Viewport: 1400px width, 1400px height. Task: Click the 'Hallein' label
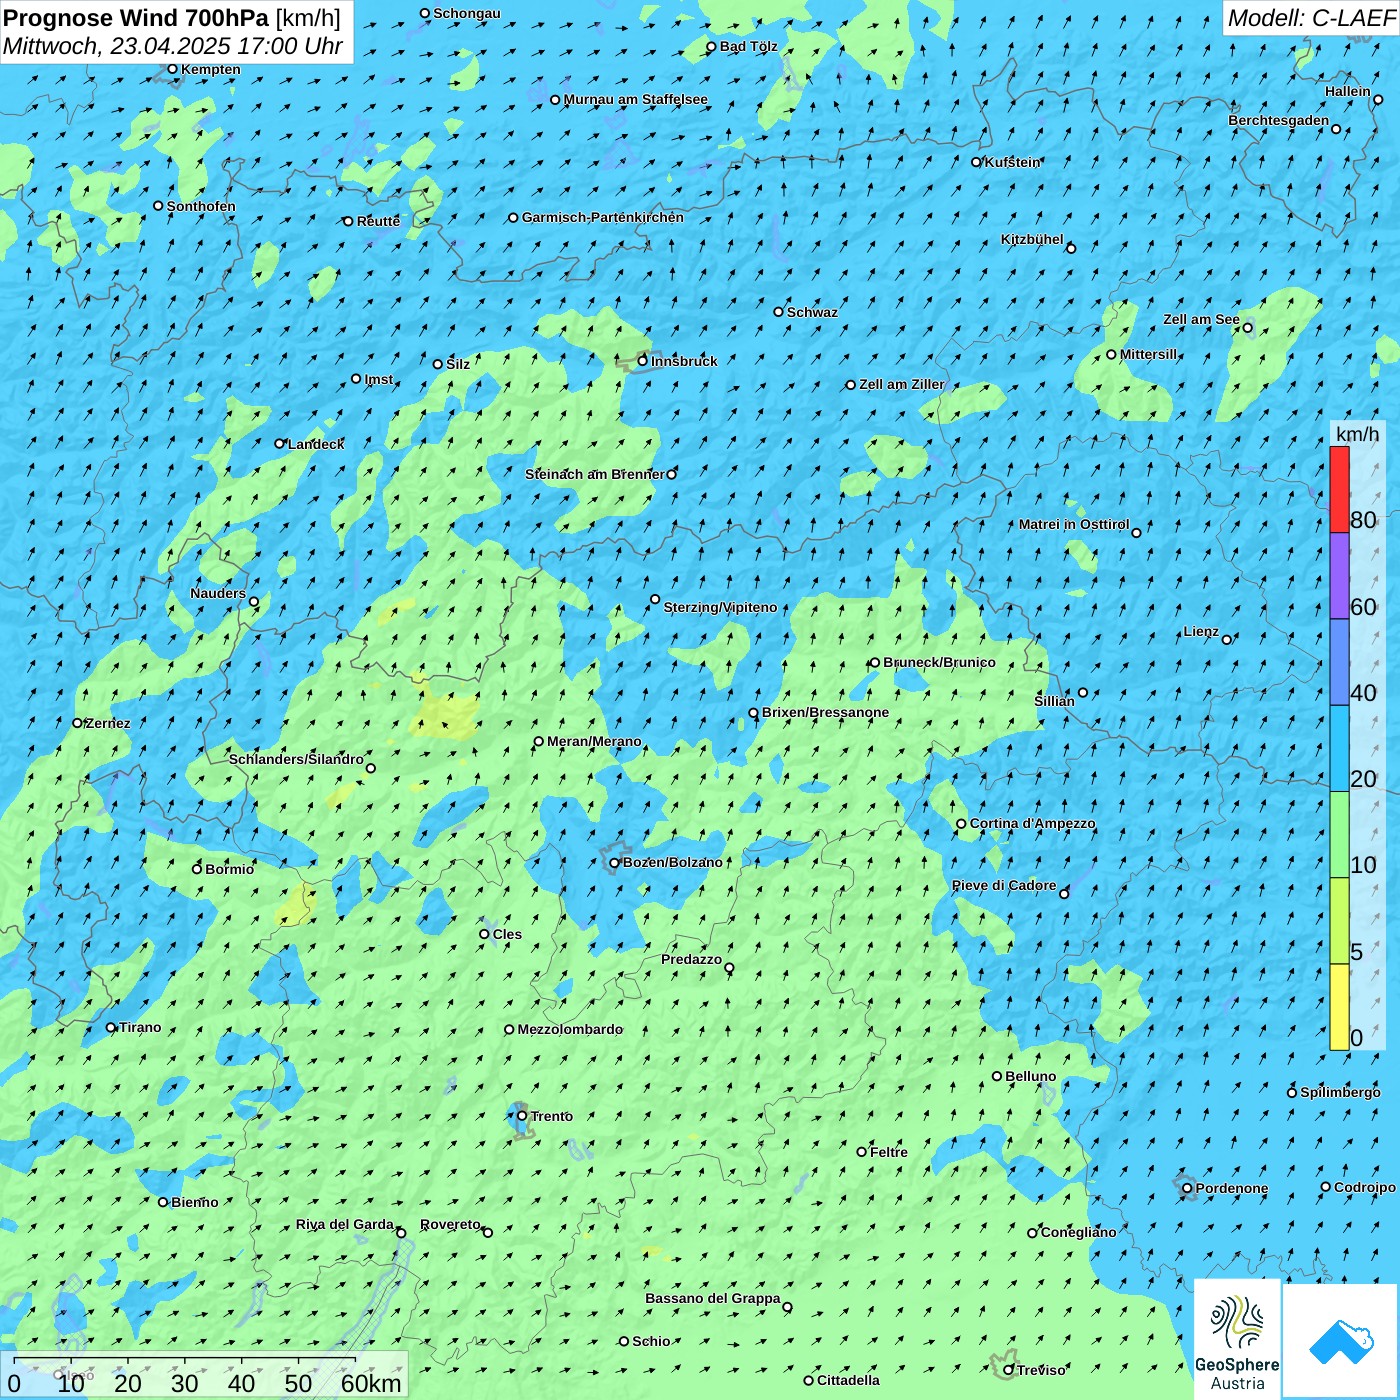(x=1348, y=91)
